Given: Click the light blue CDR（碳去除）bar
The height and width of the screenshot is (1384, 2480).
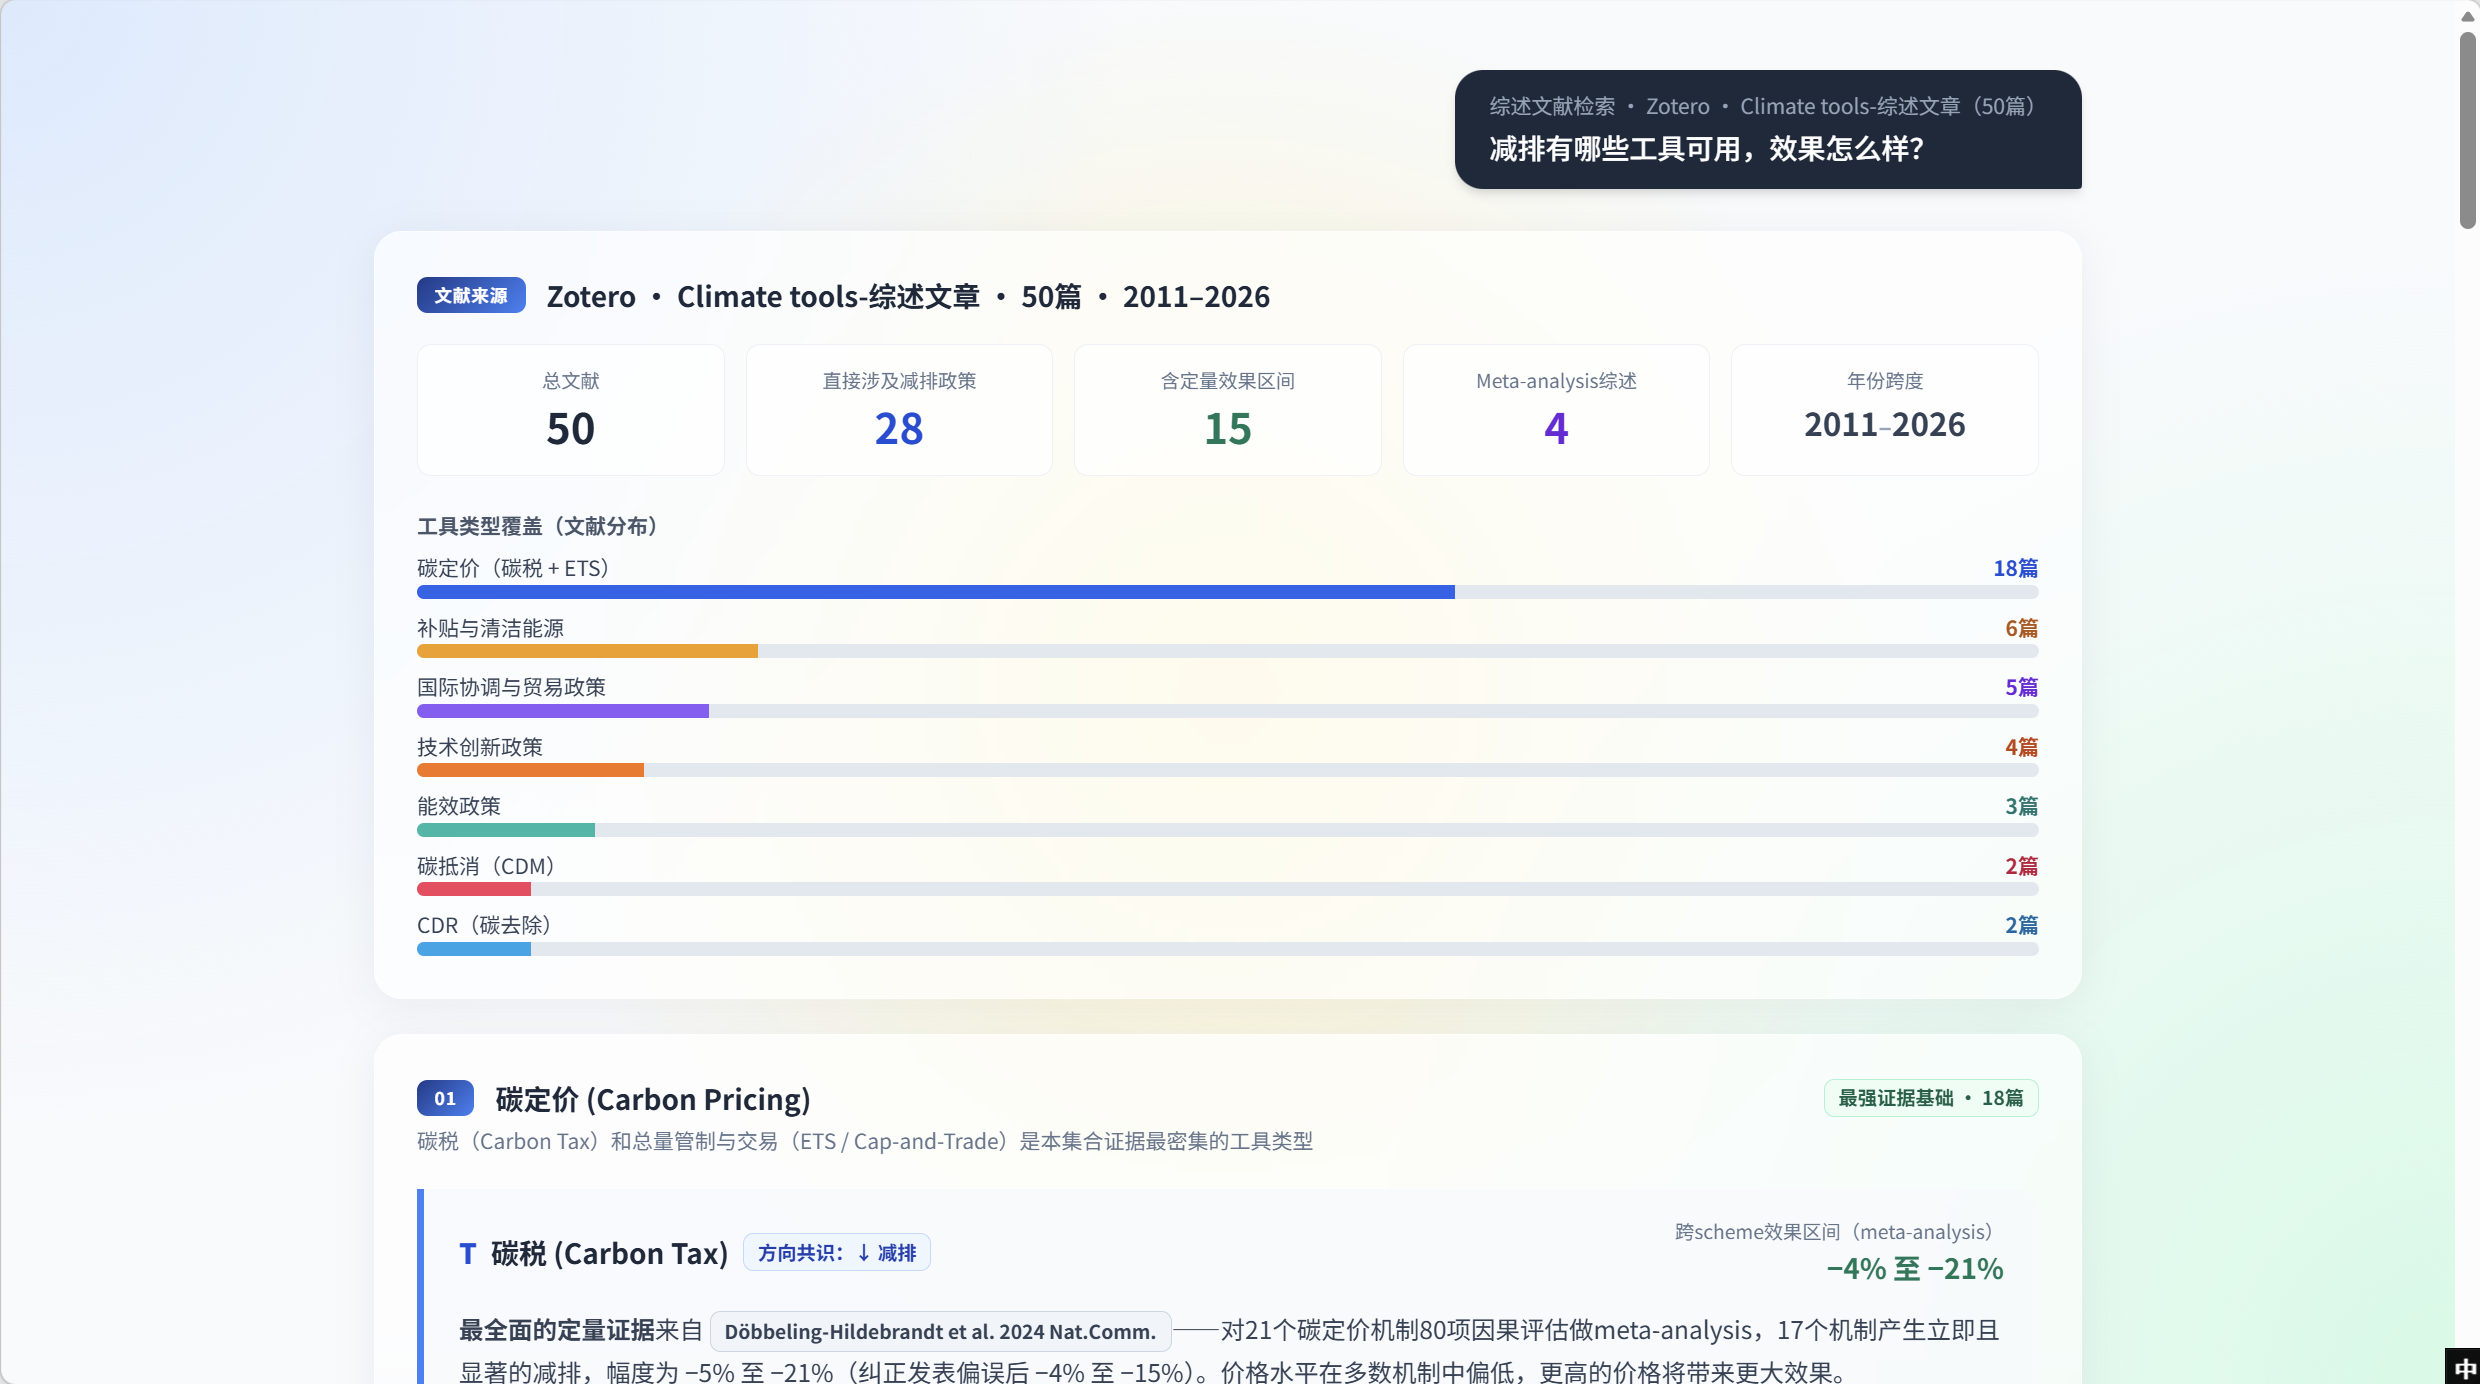Looking at the screenshot, I should (474, 949).
